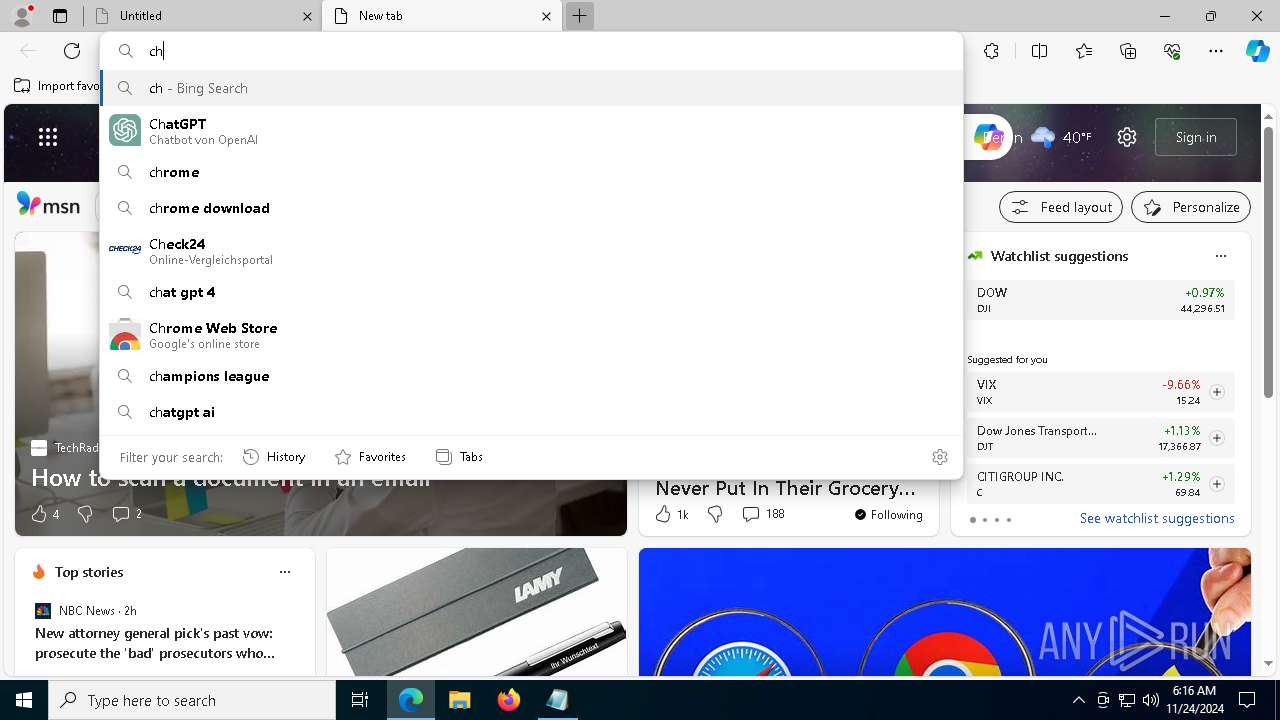The image size is (1280, 720).
Task: Filter search by Tabs
Action: pyautogui.click(x=459, y=457)
